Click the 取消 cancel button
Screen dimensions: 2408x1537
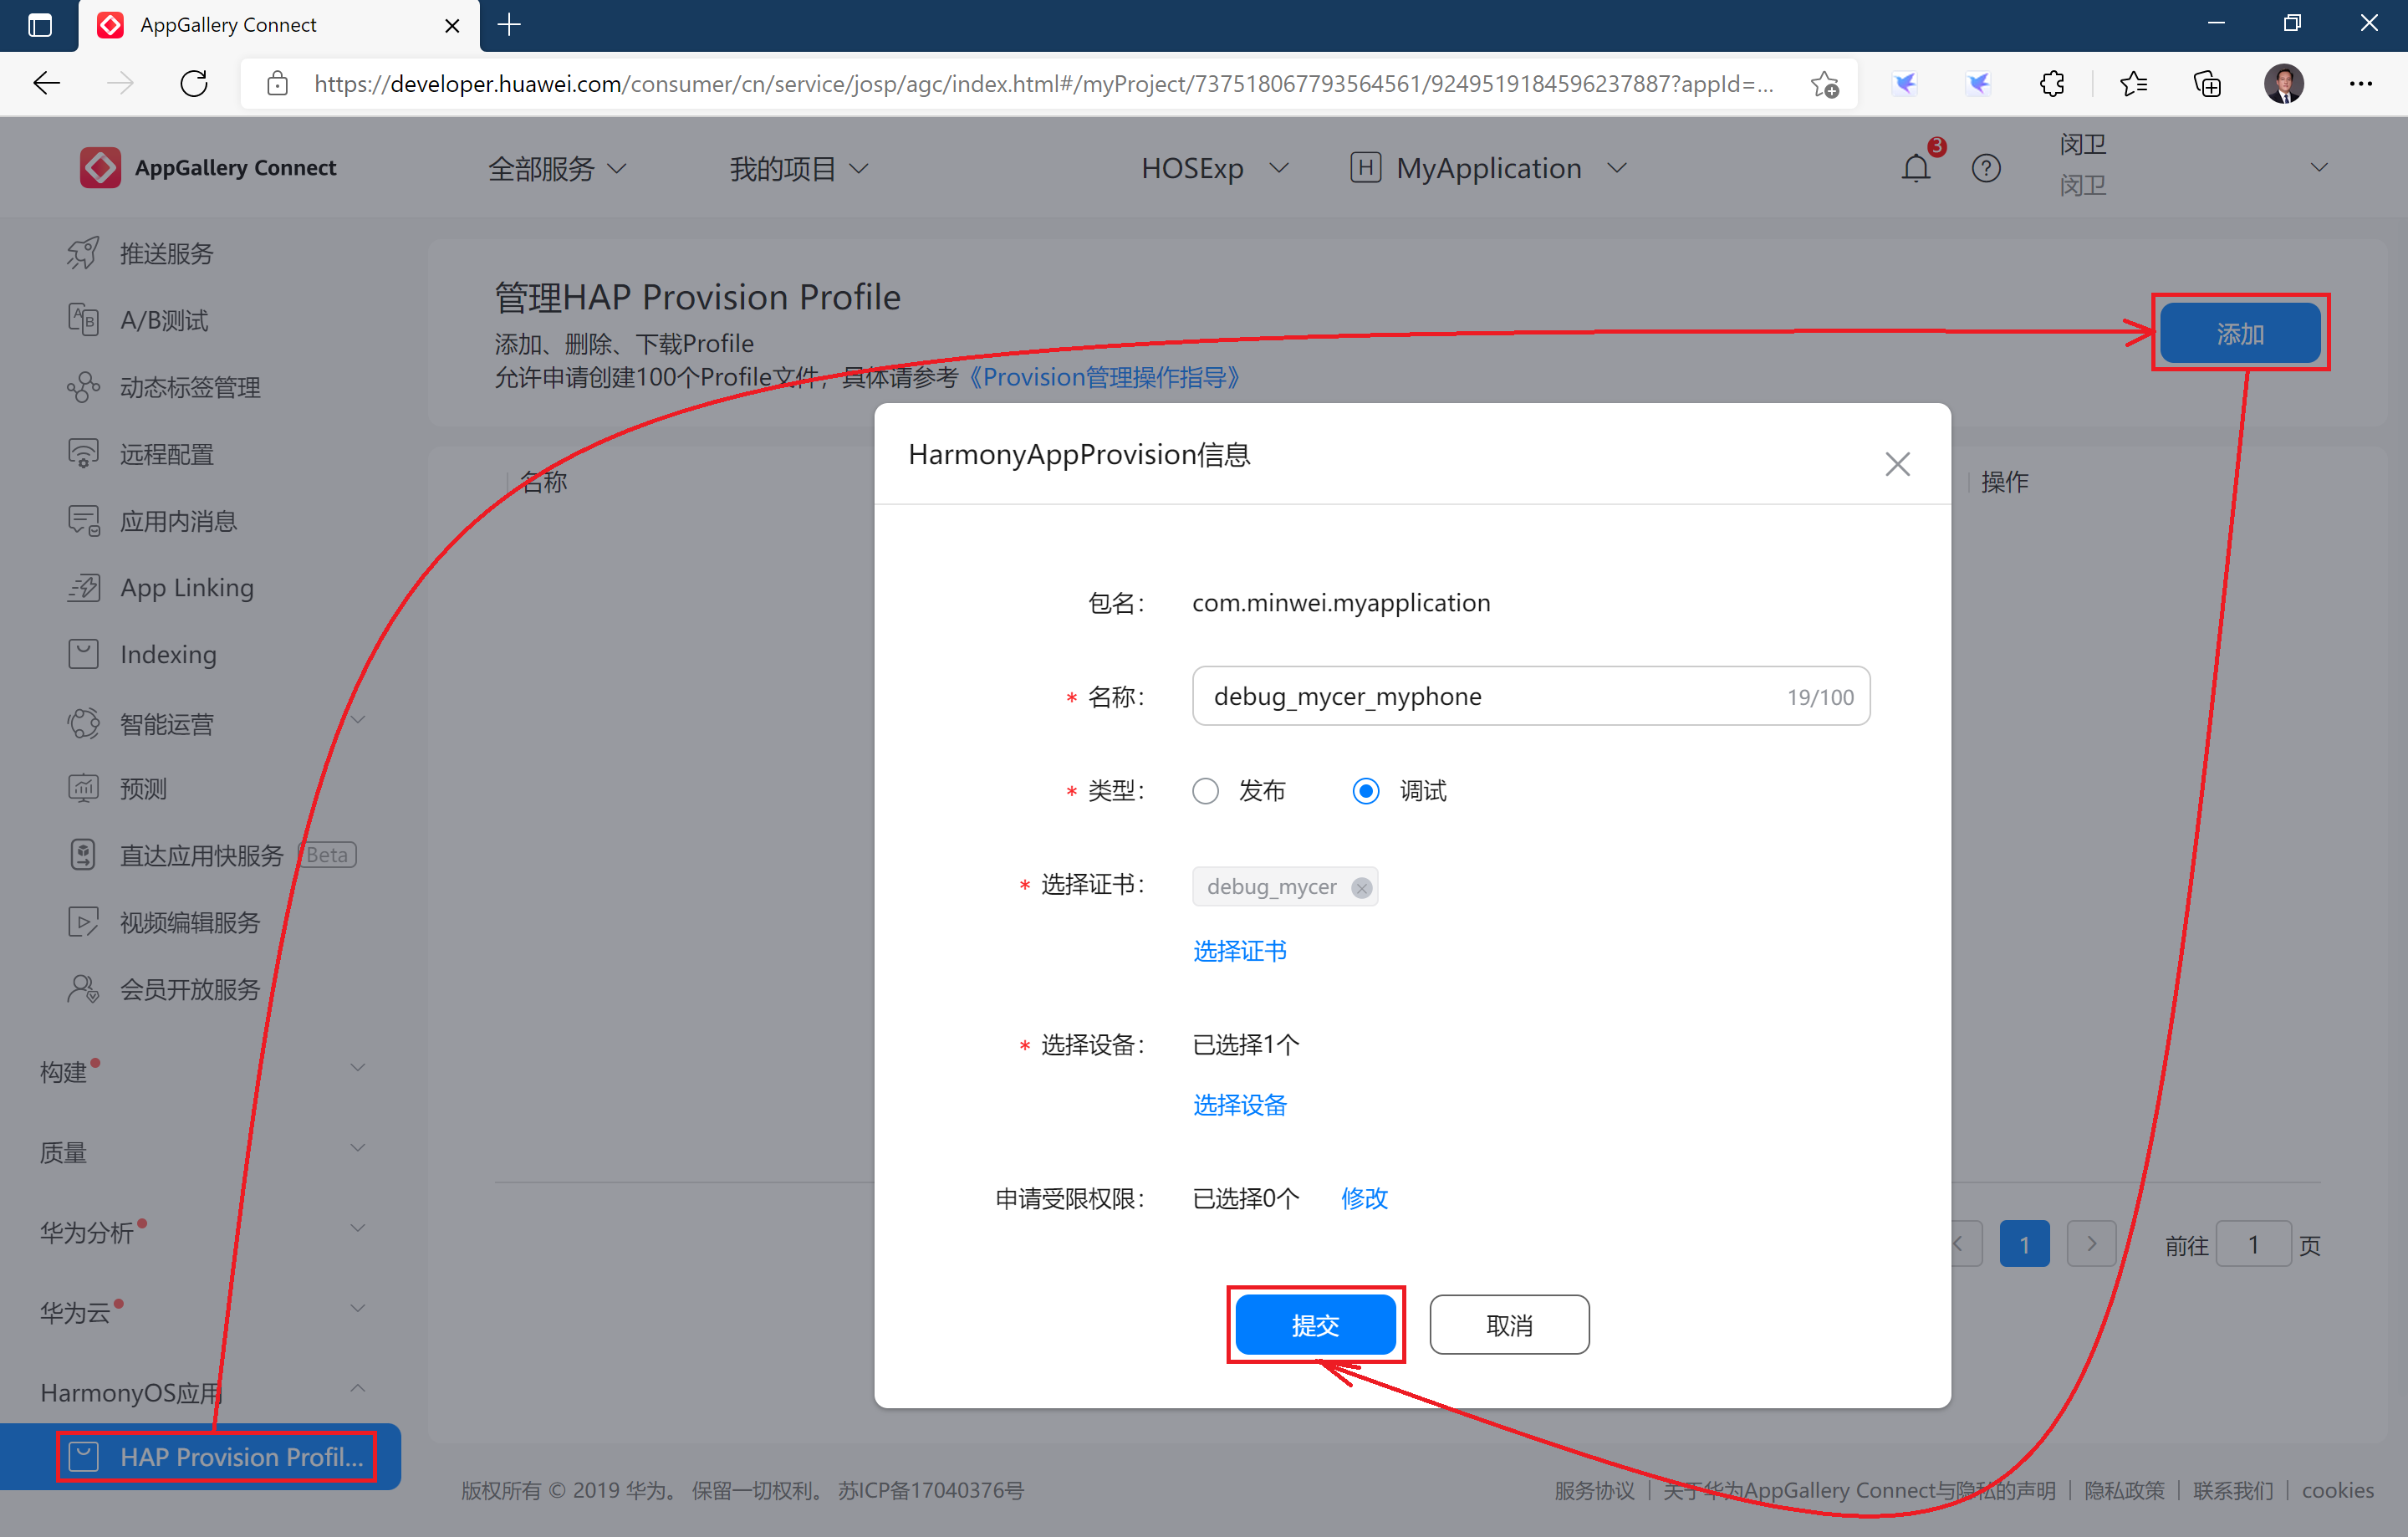(x=1509, y=1325)
